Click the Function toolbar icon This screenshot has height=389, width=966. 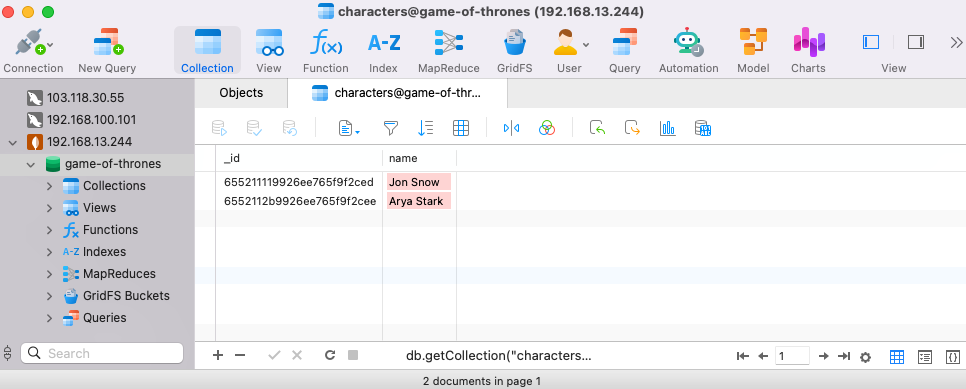[325, 43]
